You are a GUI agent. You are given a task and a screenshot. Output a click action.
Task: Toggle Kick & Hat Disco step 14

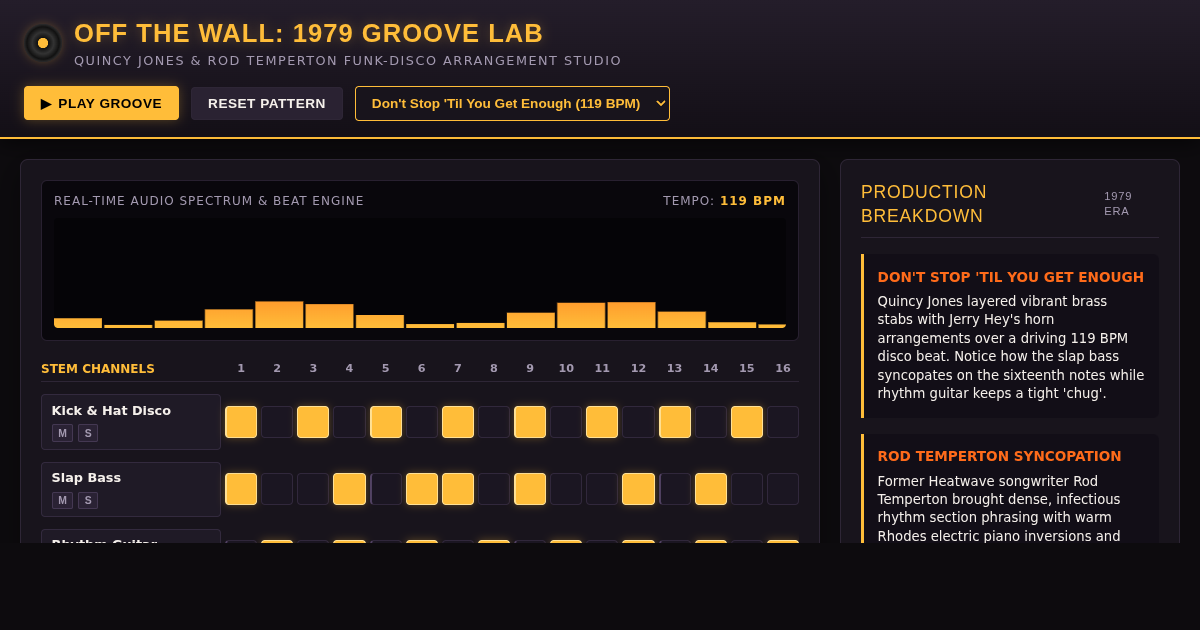tap(711, 422)
